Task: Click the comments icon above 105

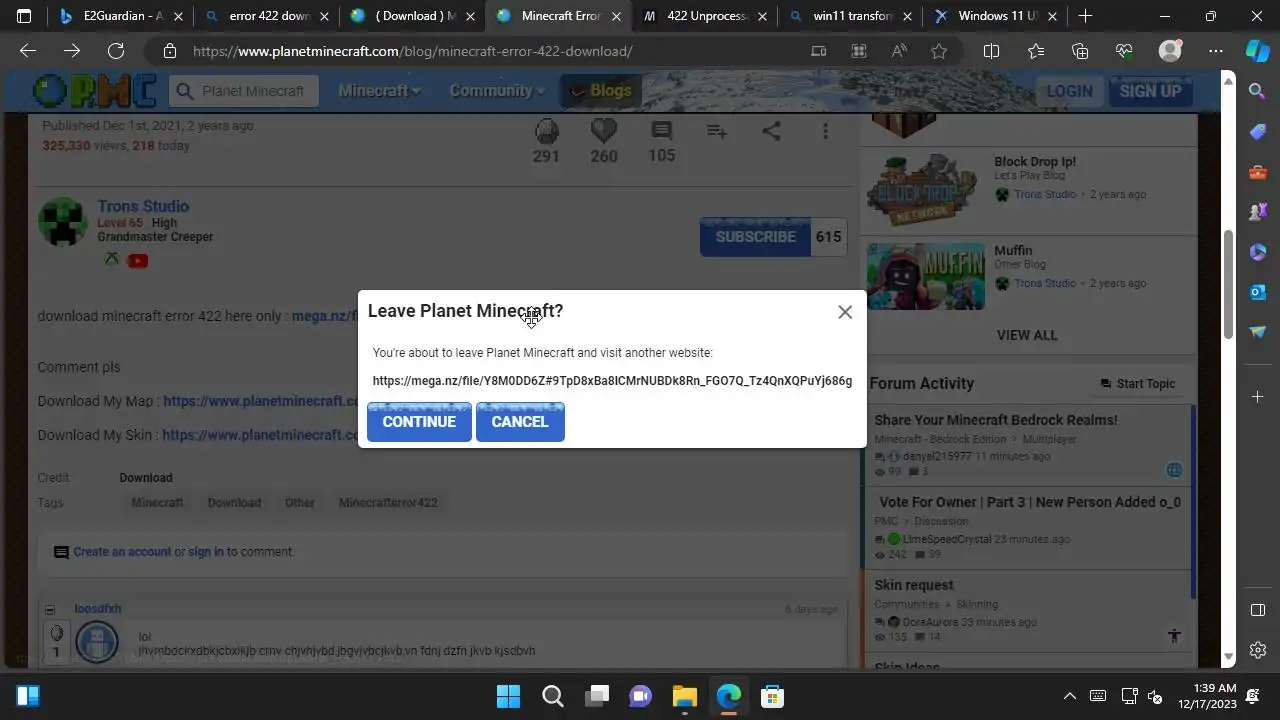Action: point(661,131)
